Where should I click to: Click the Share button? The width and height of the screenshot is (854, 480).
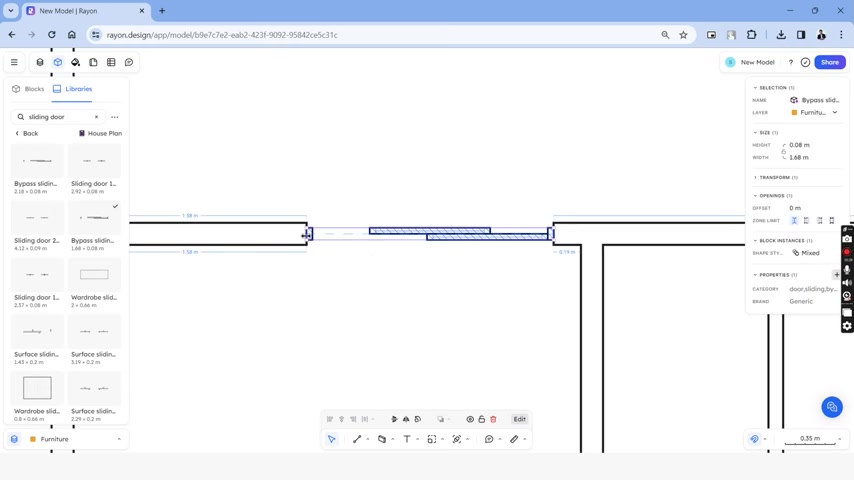(829, 62)
